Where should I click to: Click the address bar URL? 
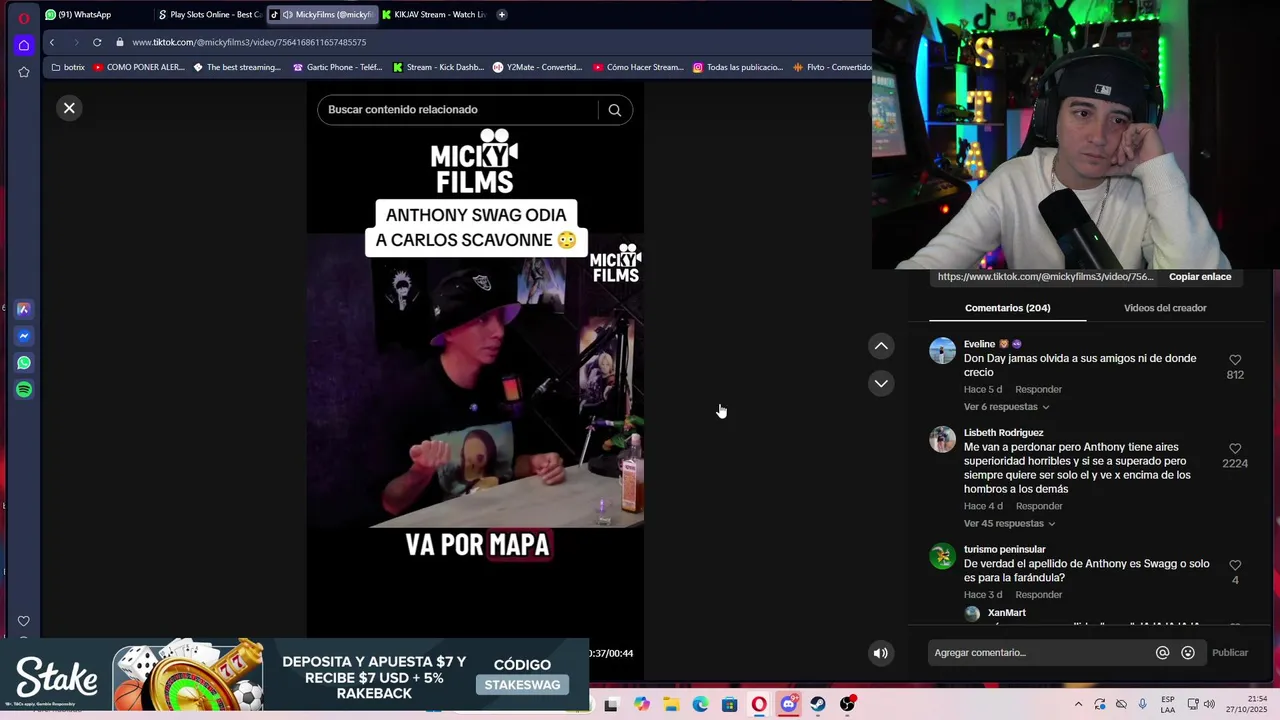click(x=249, y=42)
